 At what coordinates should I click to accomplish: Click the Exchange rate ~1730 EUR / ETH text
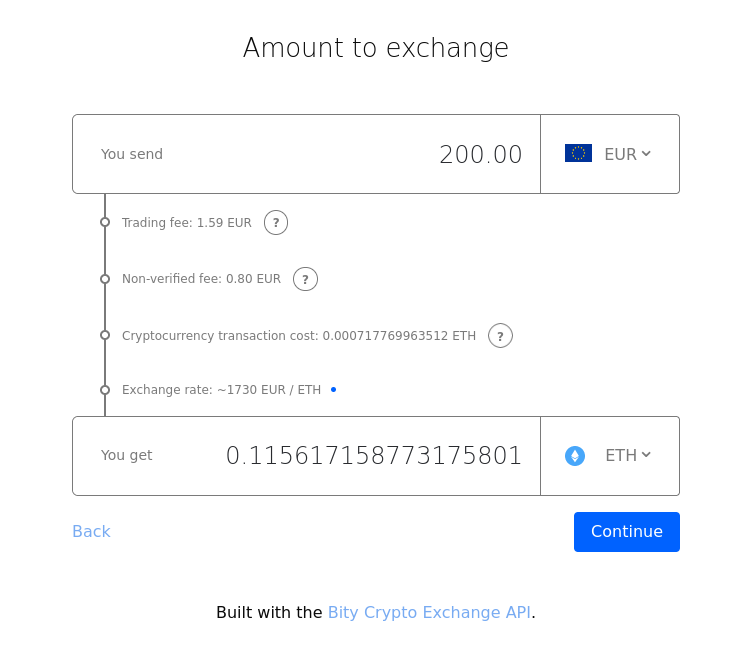point(222,390)
